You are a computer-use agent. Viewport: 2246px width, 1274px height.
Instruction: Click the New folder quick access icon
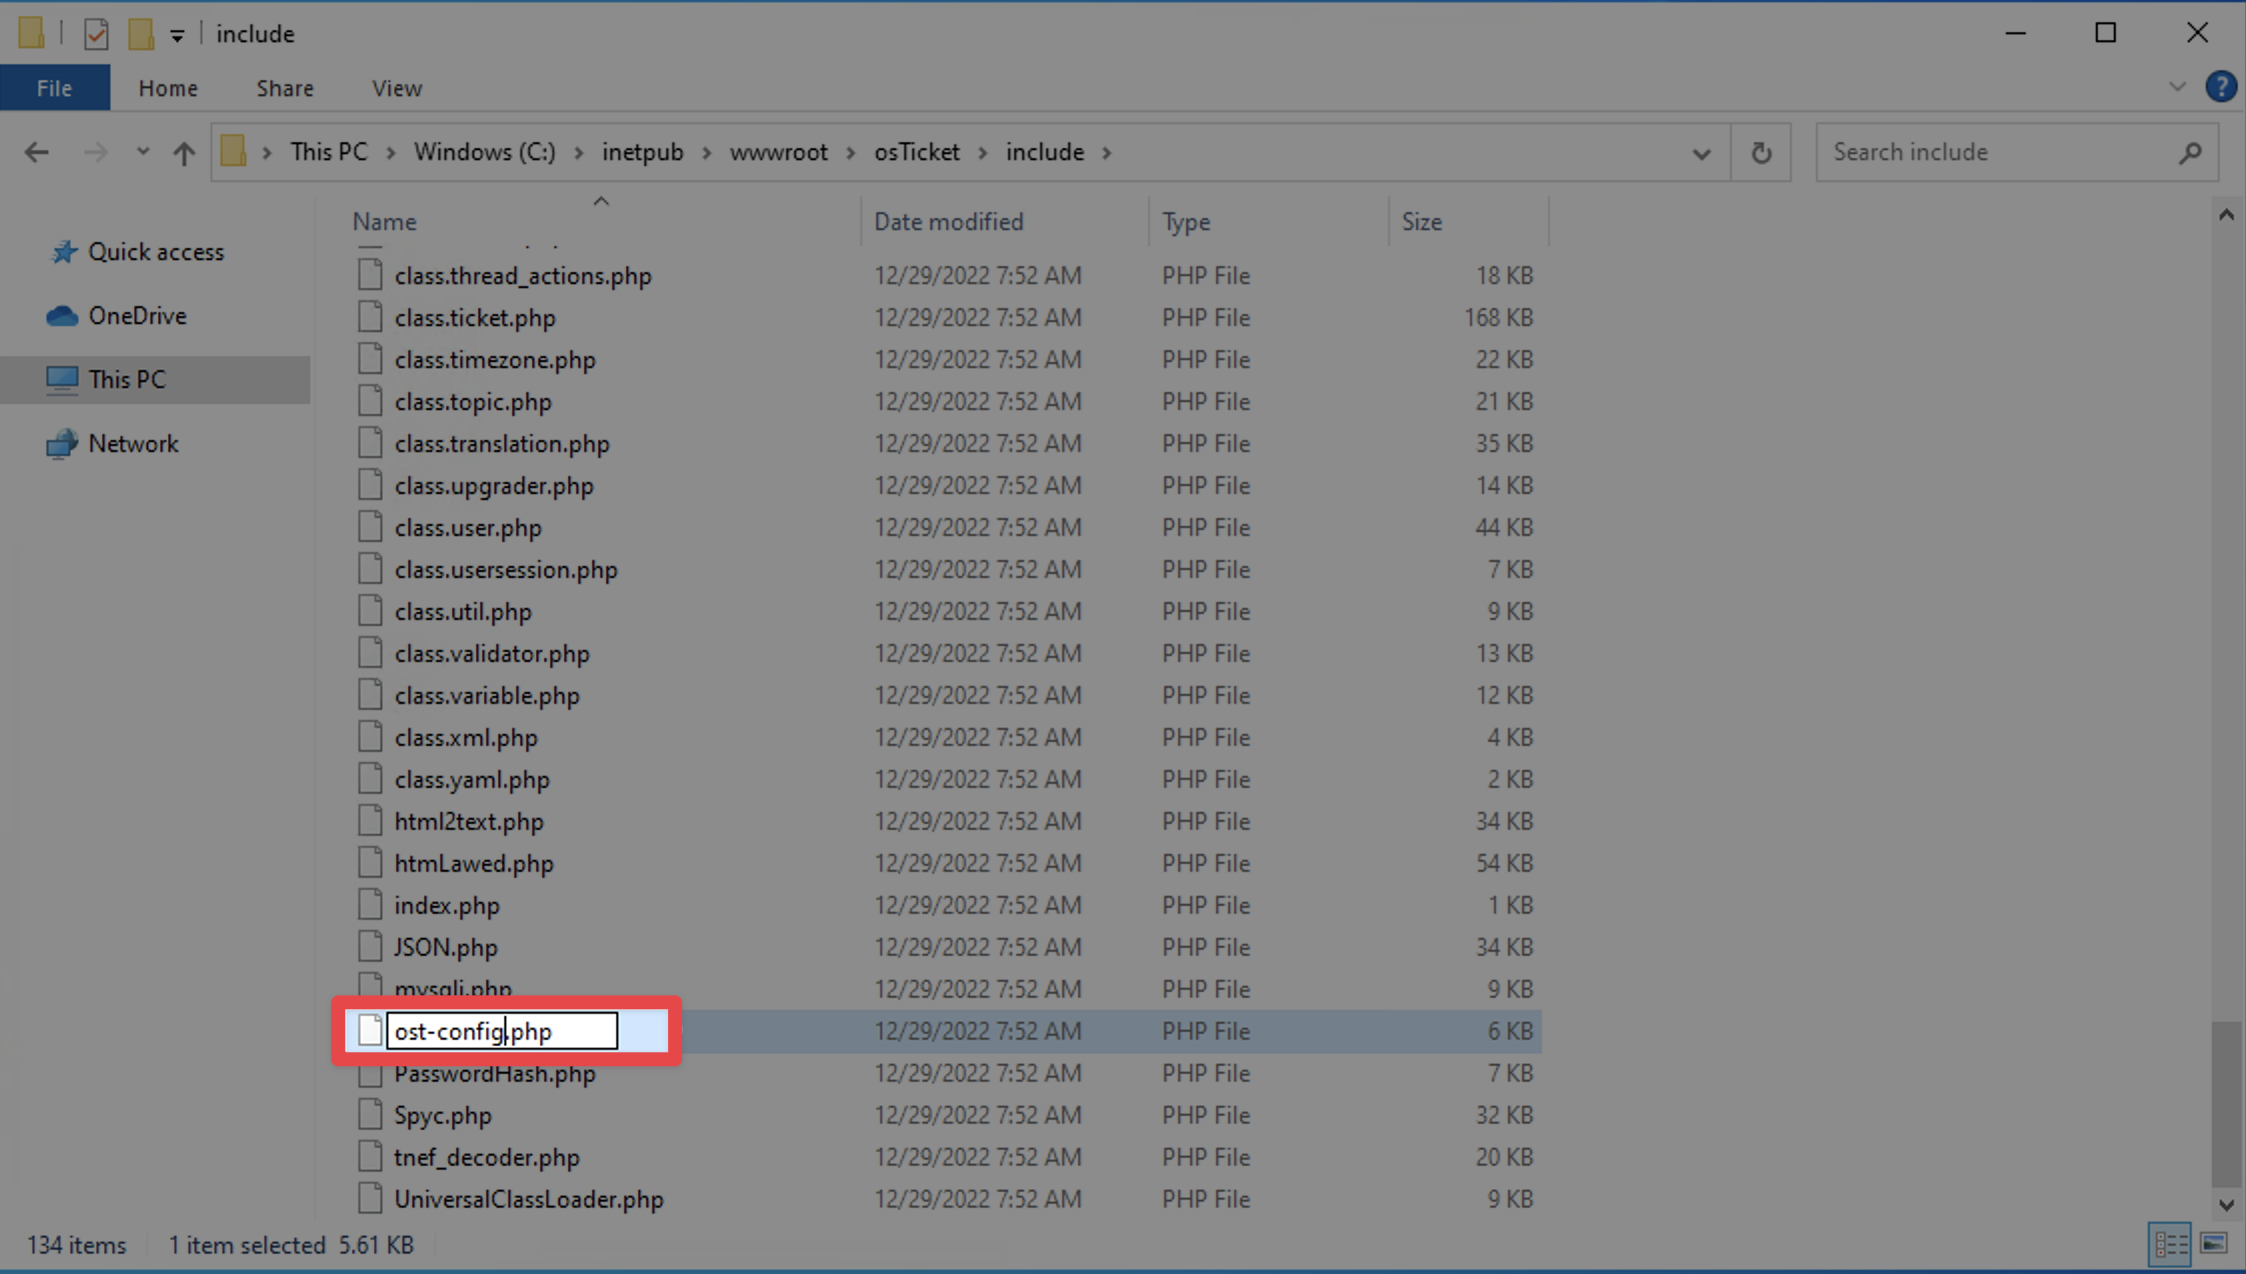(x=140, y=34)
